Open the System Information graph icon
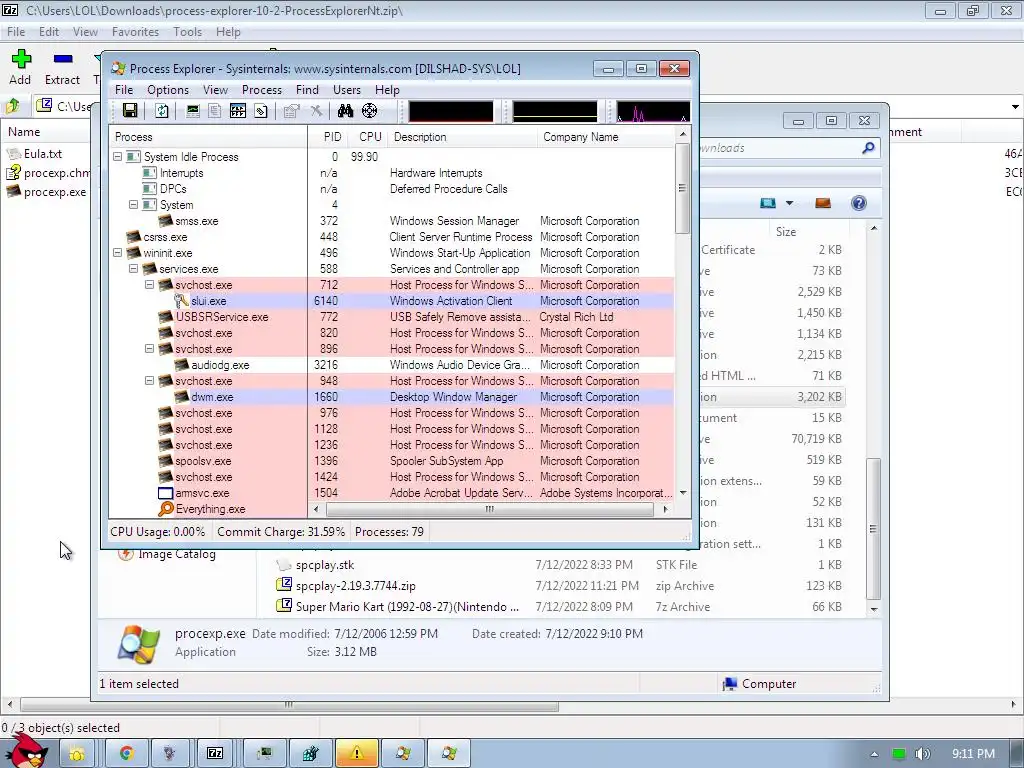The height and width of the screenshot is (768, 1024). [193, 110]
